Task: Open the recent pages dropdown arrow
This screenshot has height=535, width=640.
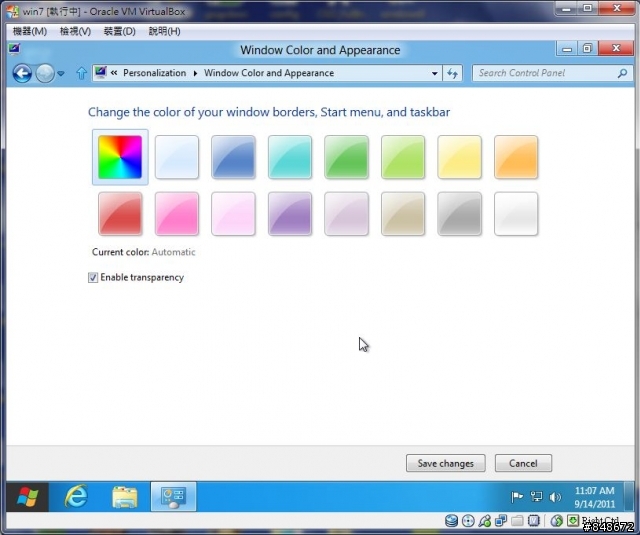Action: coord(61,73)
